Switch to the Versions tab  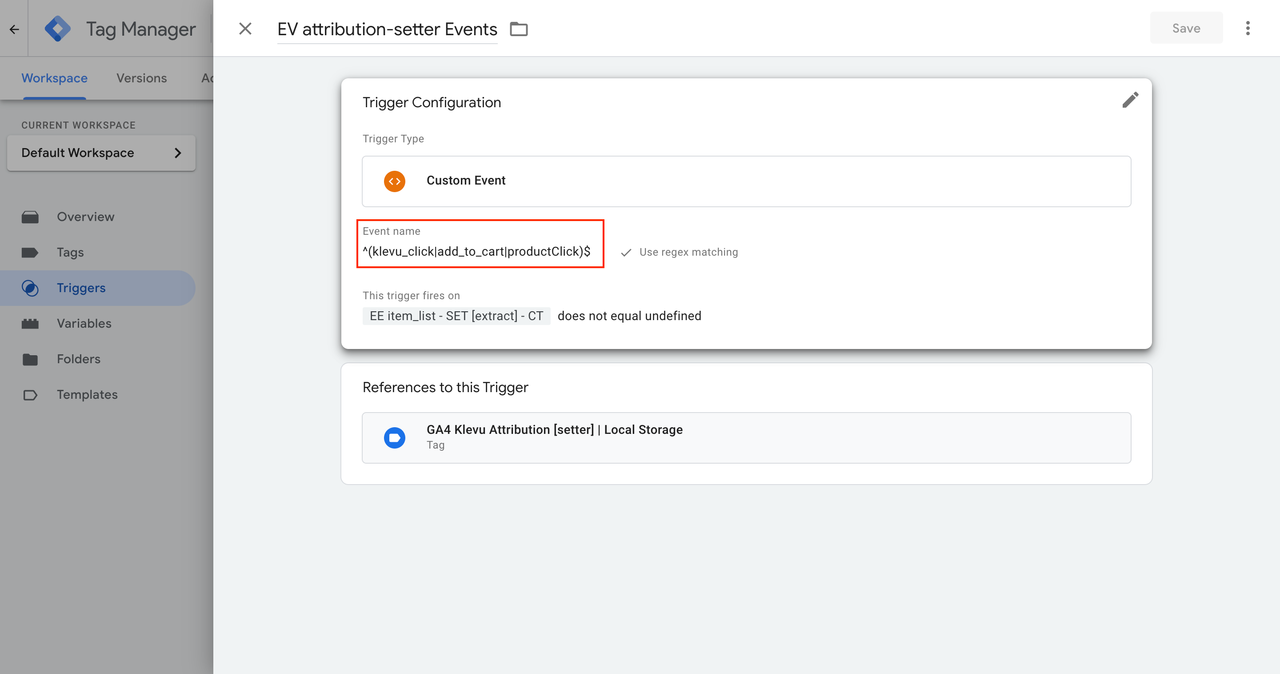coord(141,78)
